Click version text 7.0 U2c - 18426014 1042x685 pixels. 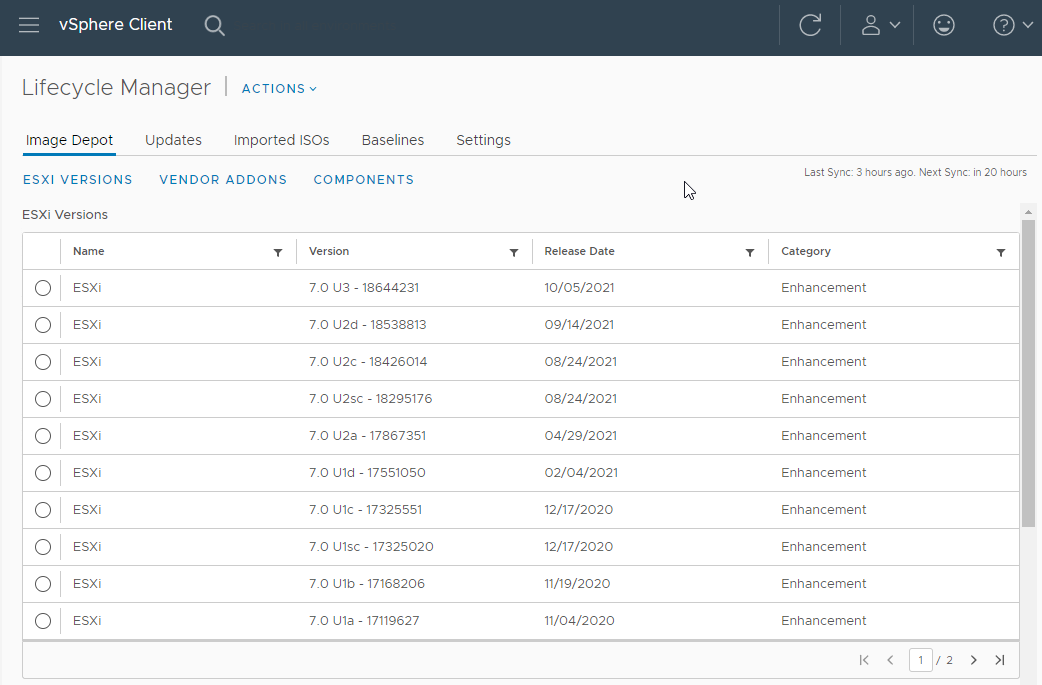click(368, 362)
